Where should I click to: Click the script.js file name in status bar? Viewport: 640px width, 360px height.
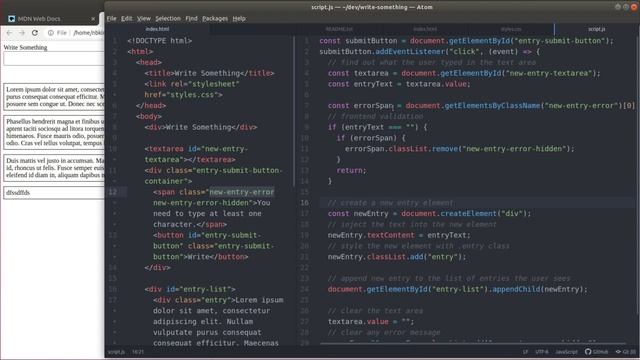point(116,351)
